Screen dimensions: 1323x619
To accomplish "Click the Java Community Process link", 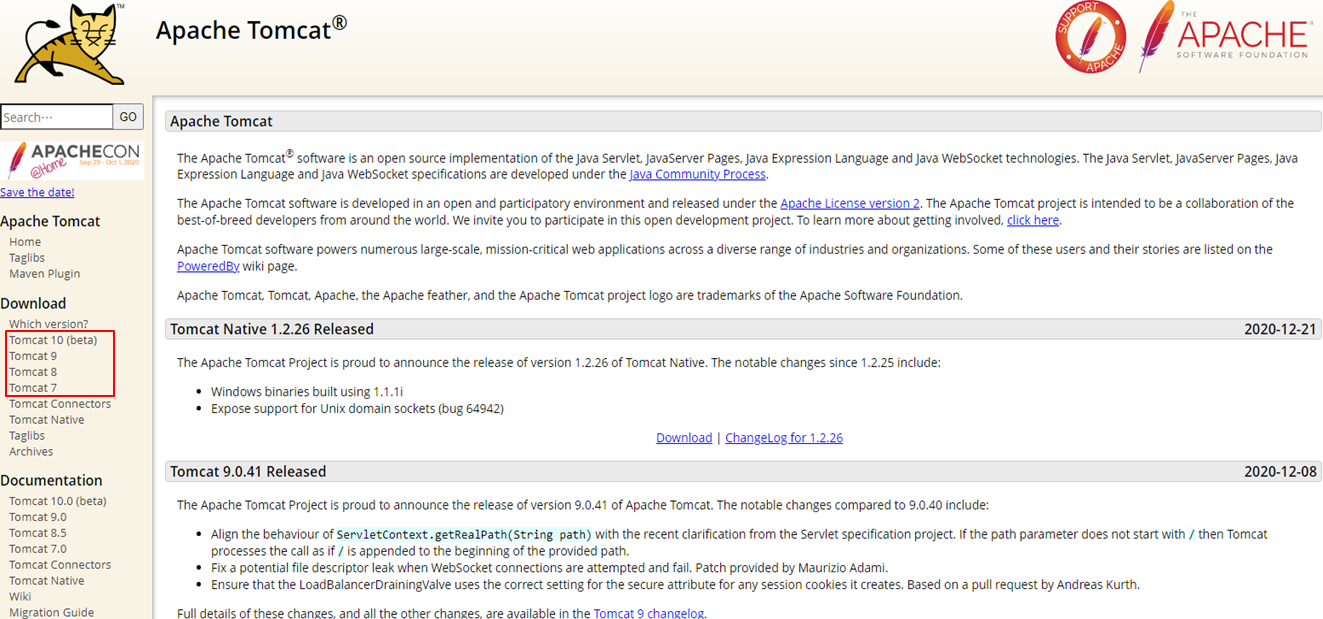I will (697, 174).
